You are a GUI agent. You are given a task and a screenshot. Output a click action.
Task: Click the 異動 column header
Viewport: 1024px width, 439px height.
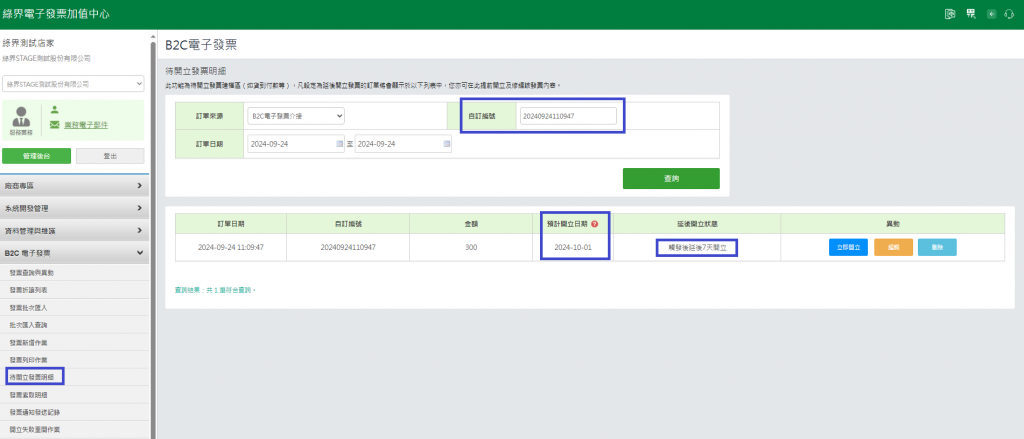pos(893,224)
